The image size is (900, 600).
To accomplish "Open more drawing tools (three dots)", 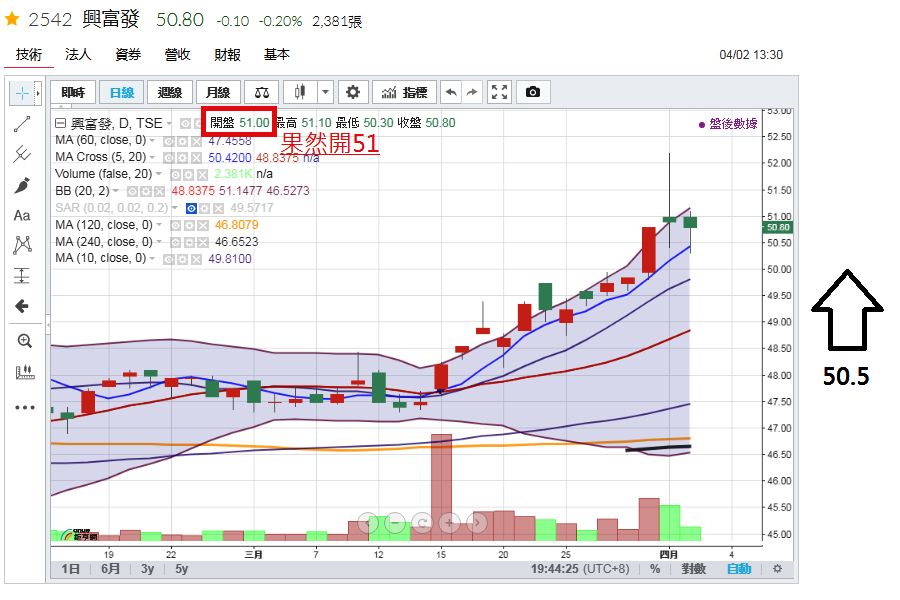I will coord(25,408).
